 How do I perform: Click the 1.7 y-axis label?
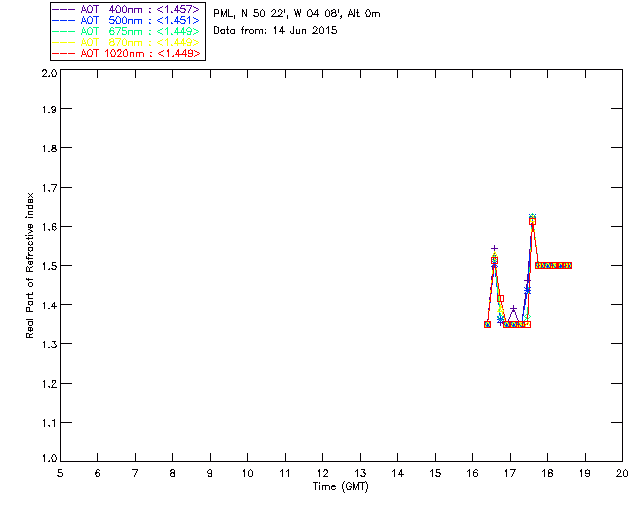tap(49, 188)
